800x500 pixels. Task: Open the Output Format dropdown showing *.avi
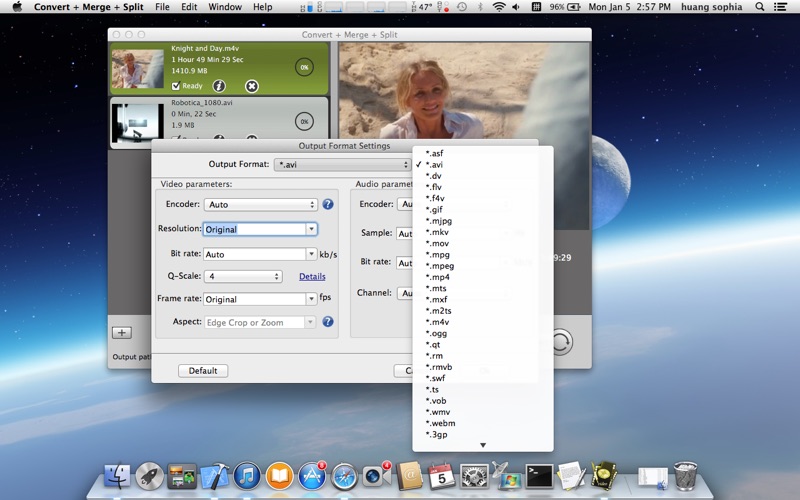342,164
